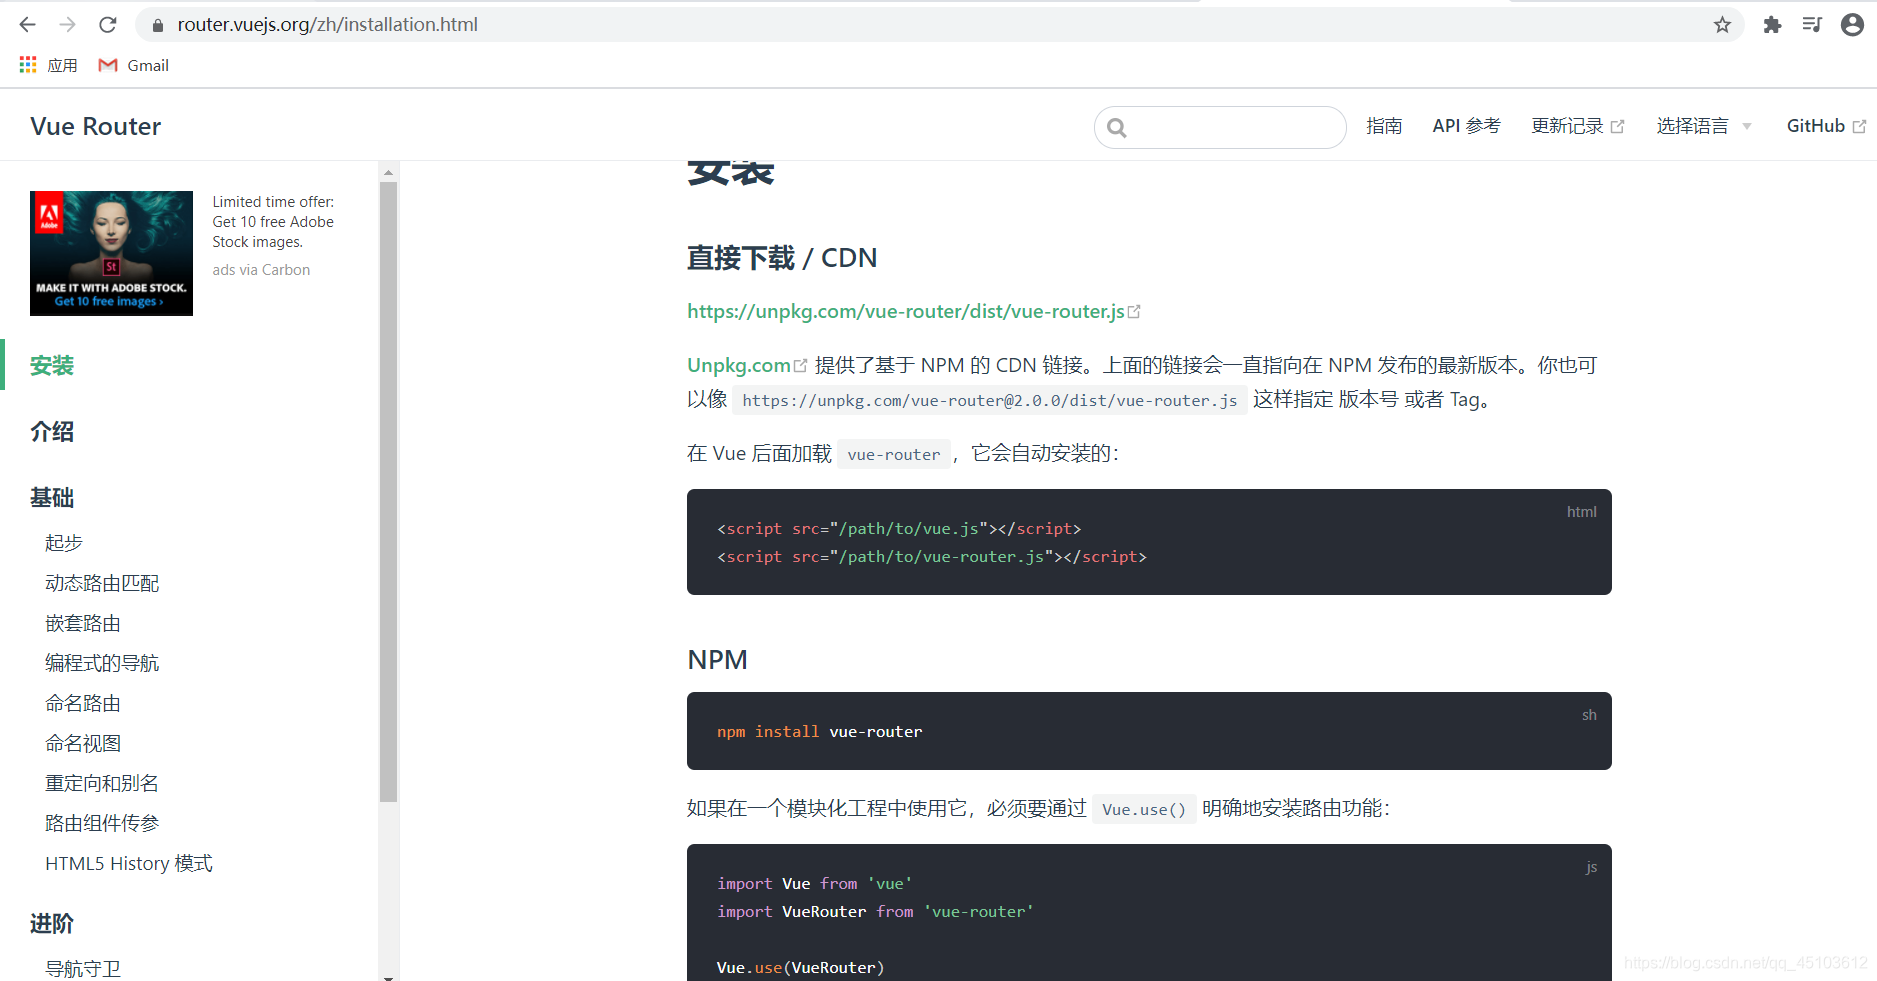Select 安装 in the sidebar
This screenshot has width=1877, height=981.
pos(52,365)
